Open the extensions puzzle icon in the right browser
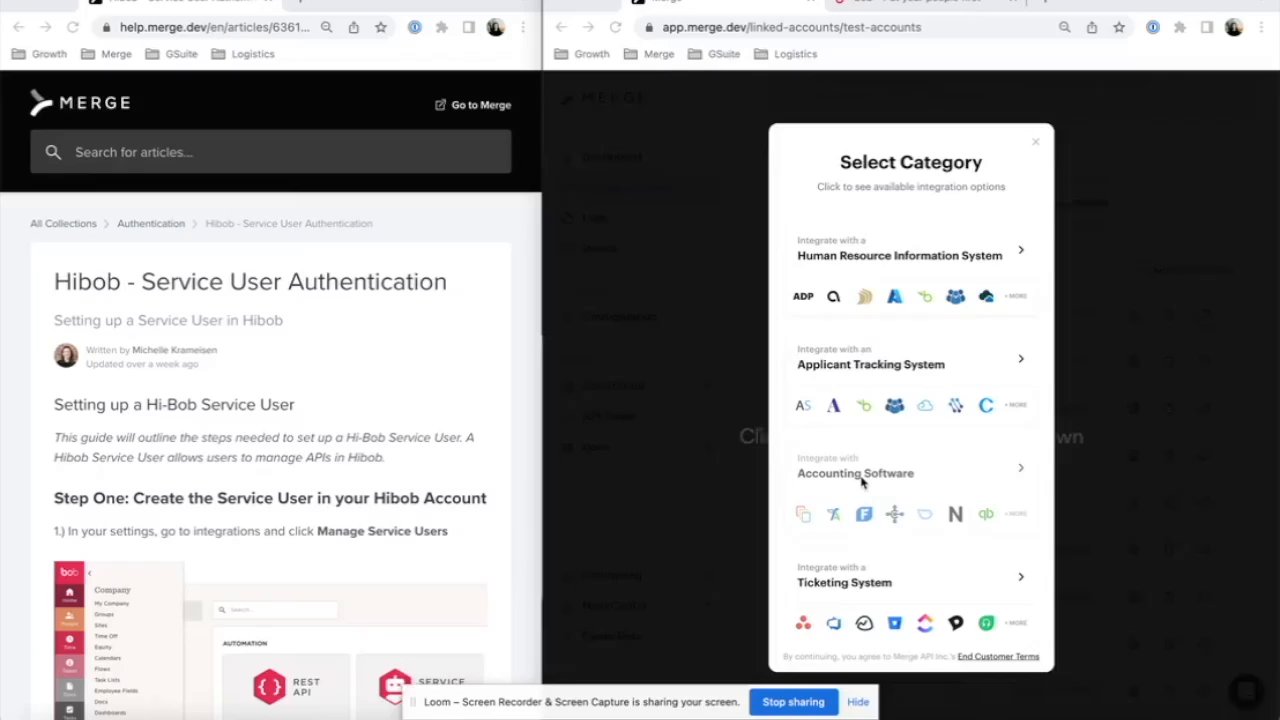1280x720 pixels. point(1180,27)
